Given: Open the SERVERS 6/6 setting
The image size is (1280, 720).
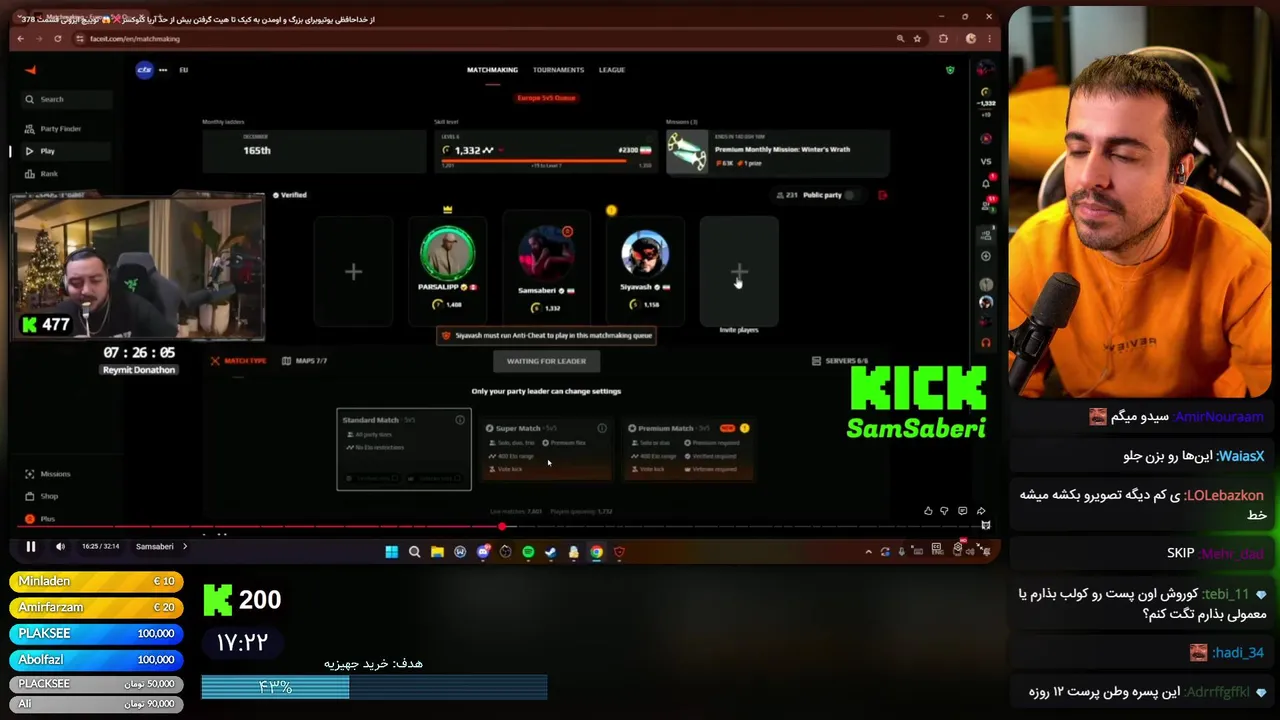Looking at the screenshot, I should coord(840,361).
